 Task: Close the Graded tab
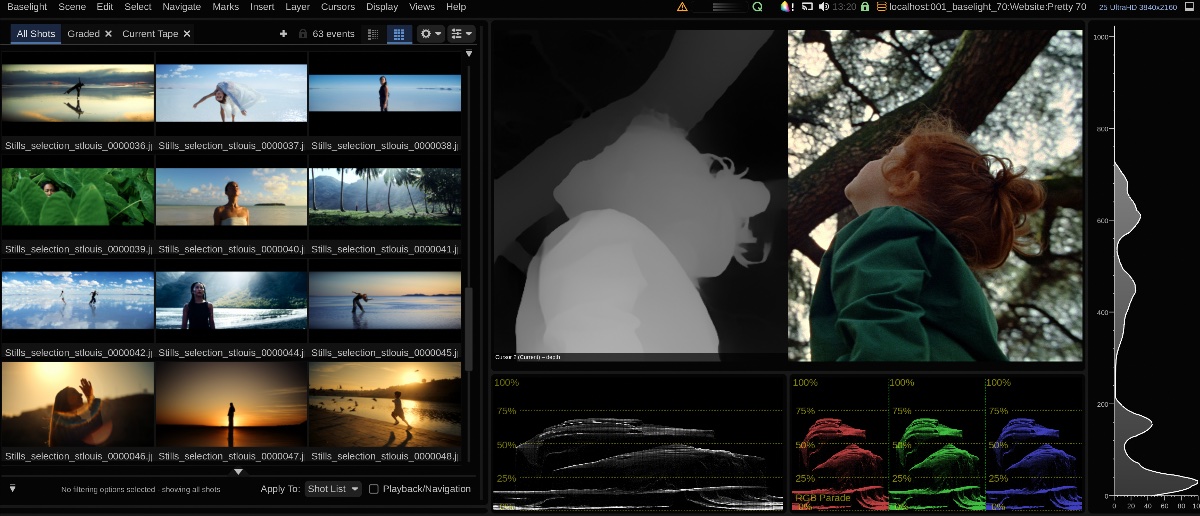click(108, 34)
